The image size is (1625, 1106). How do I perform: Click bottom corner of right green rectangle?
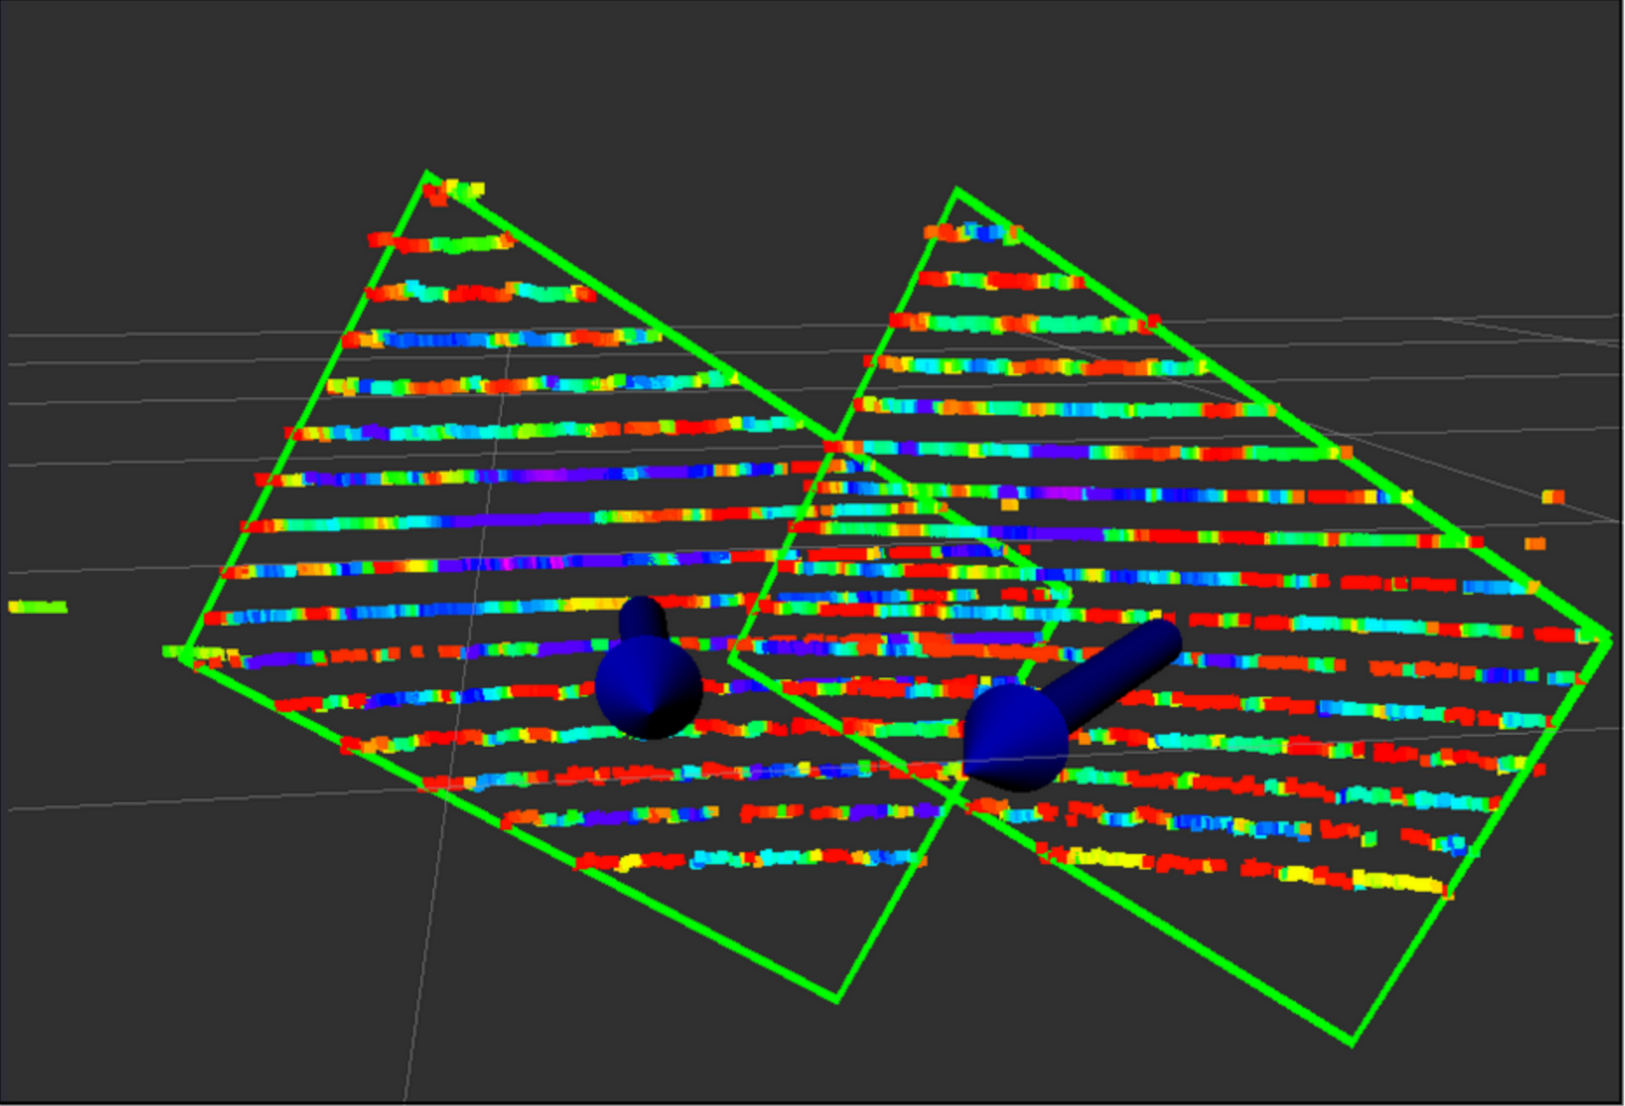coord(1352,1044)
